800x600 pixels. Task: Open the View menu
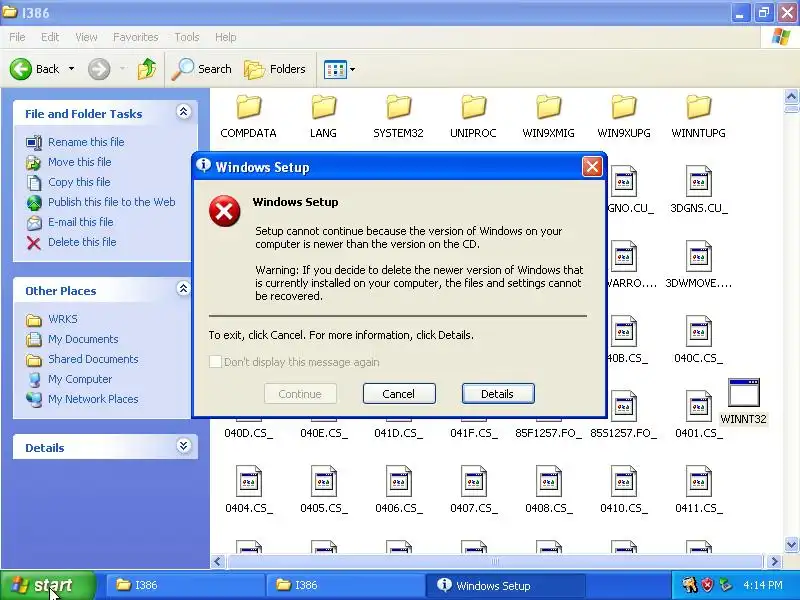pyautogui.click(x=86, y=37)
